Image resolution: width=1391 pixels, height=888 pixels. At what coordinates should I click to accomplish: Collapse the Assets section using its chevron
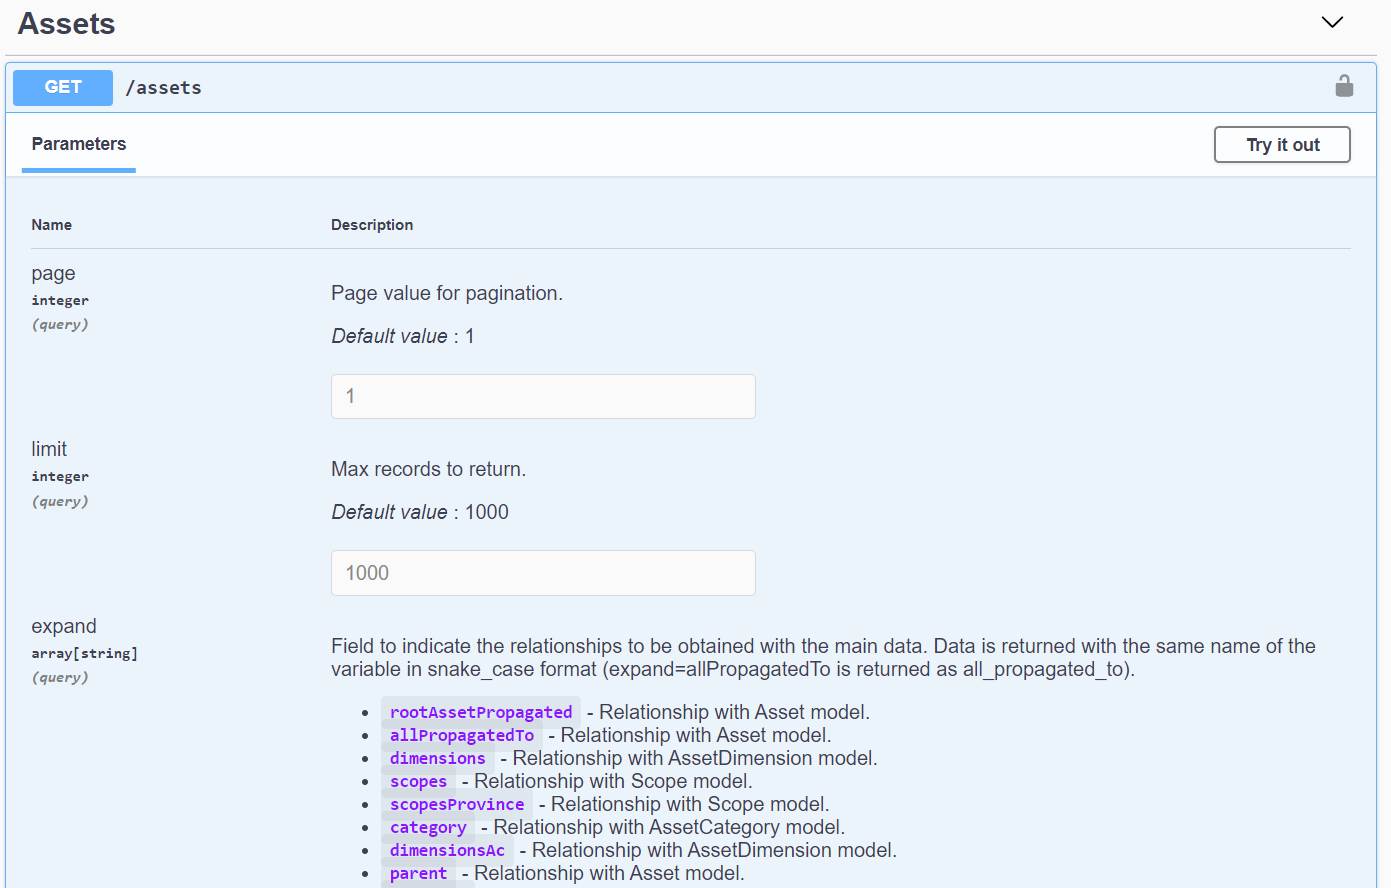coord(1331,21)
